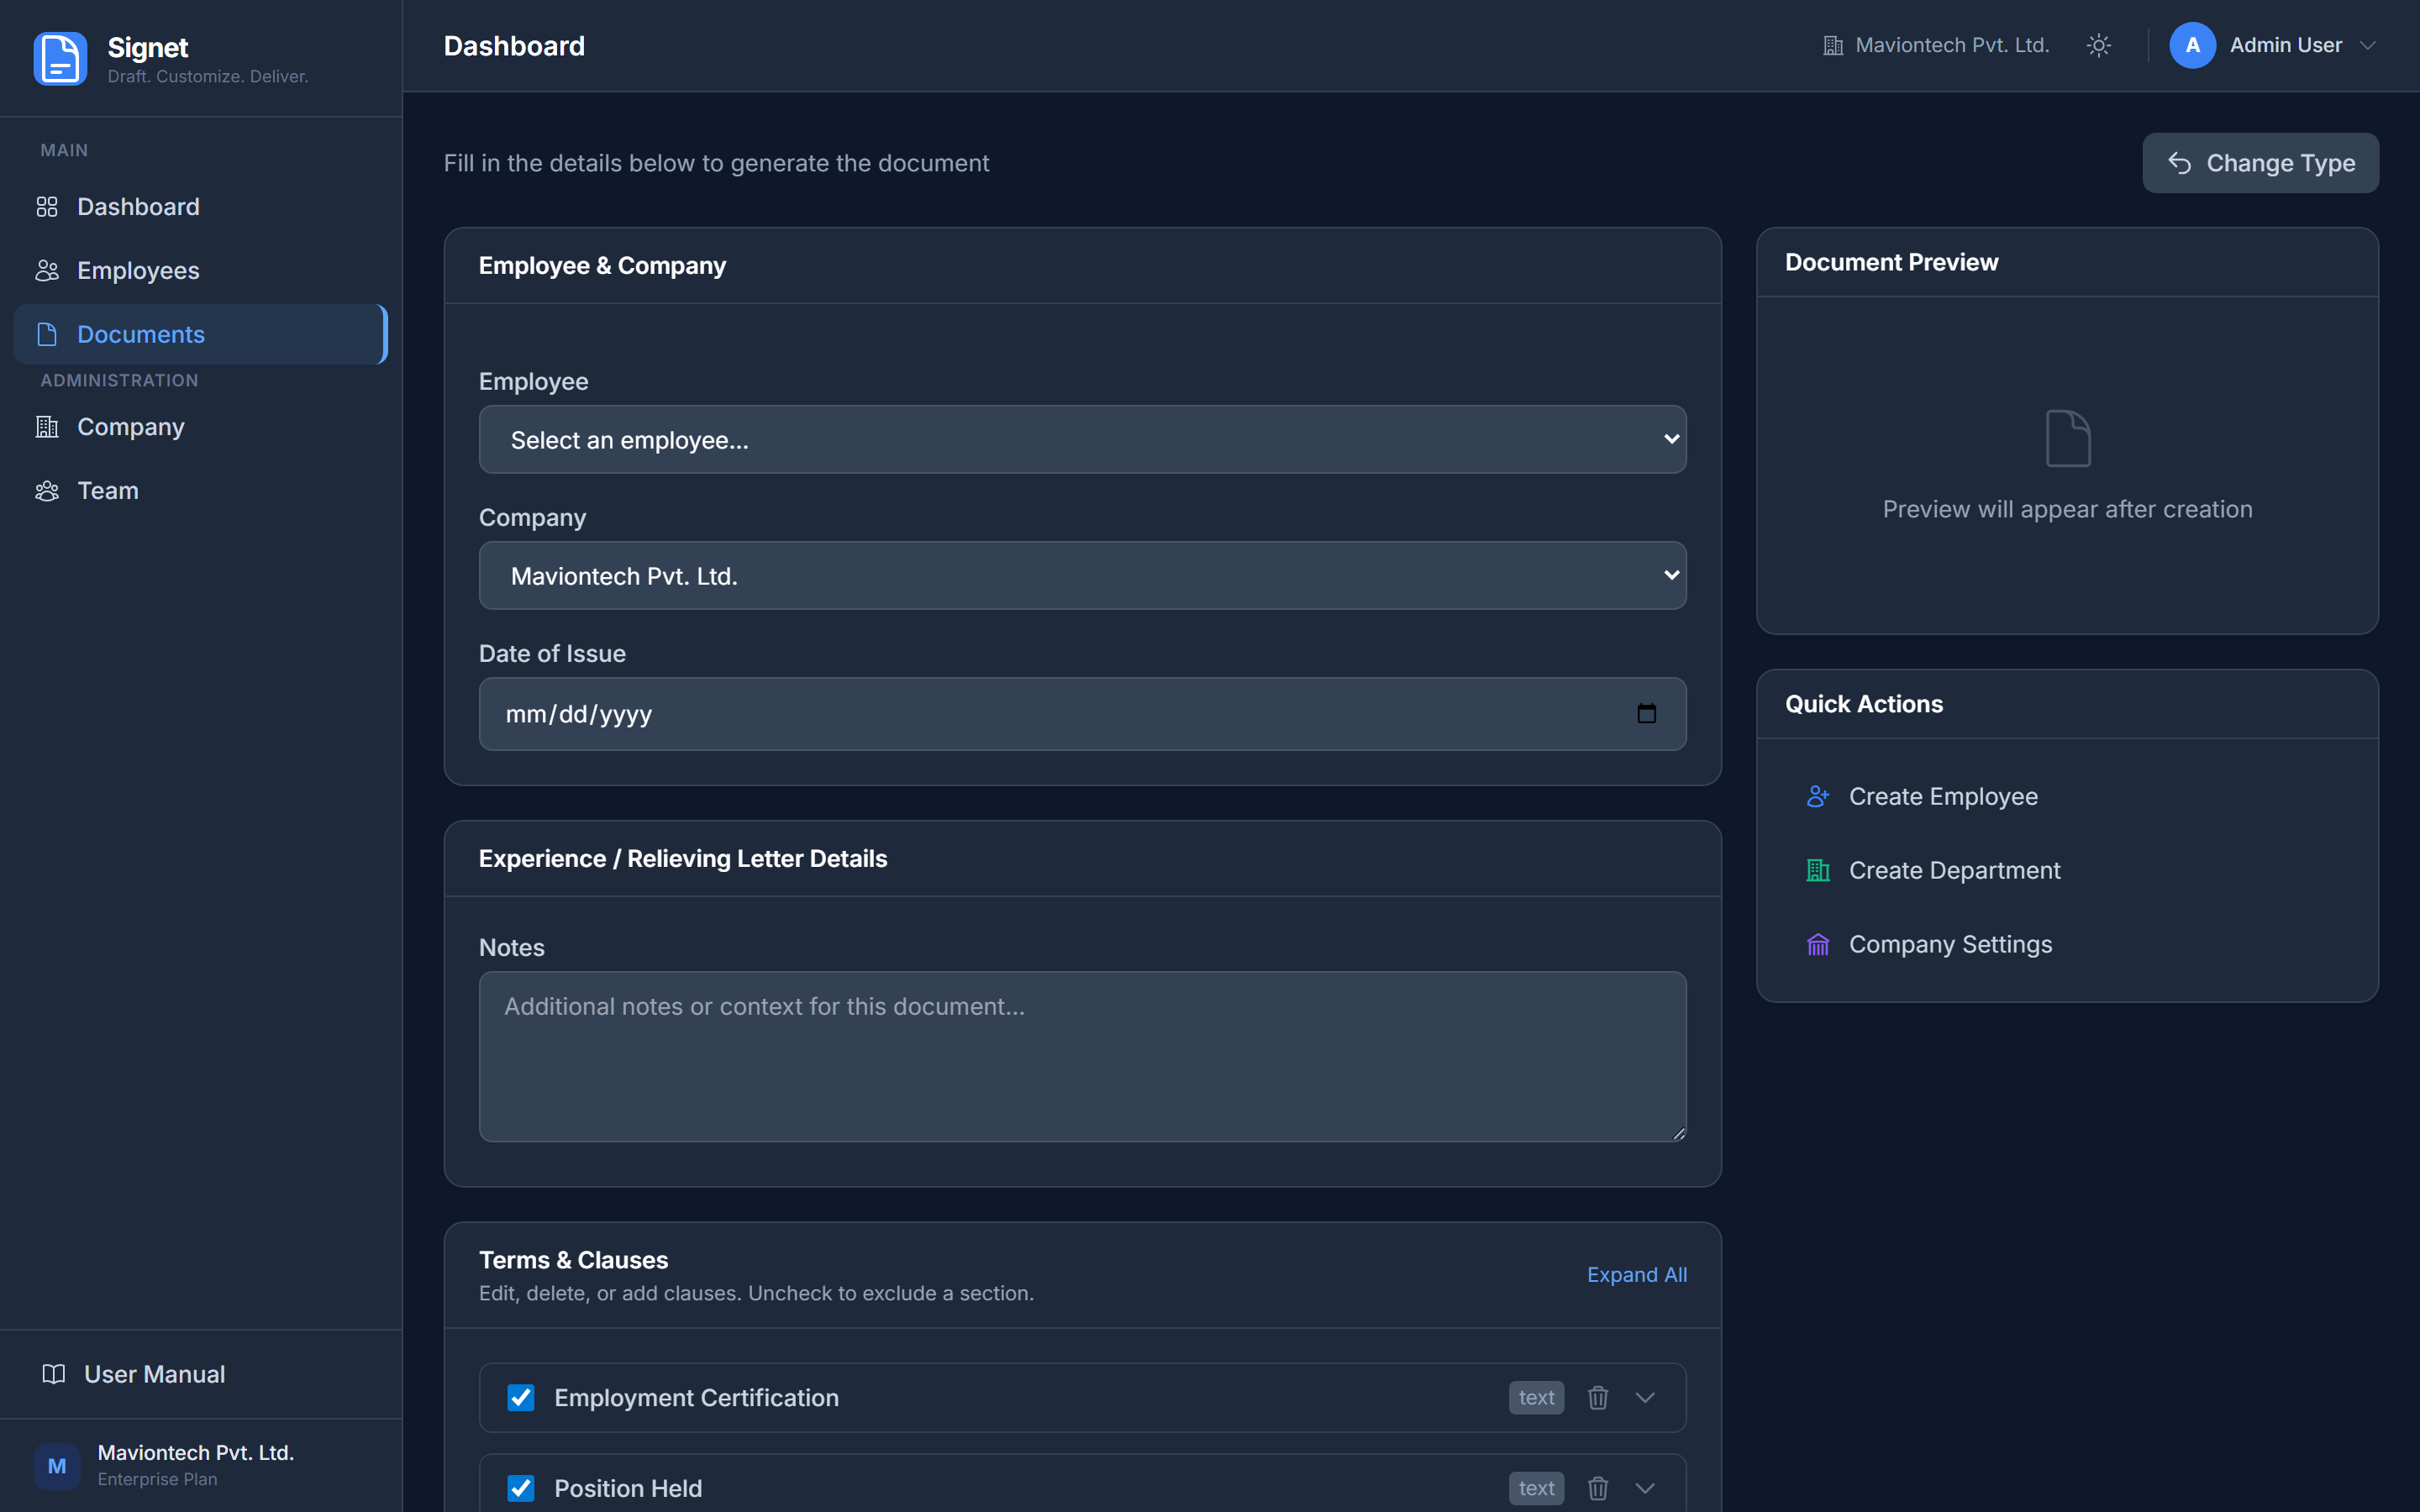Screen dimensions: 2420x1512
Task: Click the Expand All link
Action: [x=1636, y=1275]
